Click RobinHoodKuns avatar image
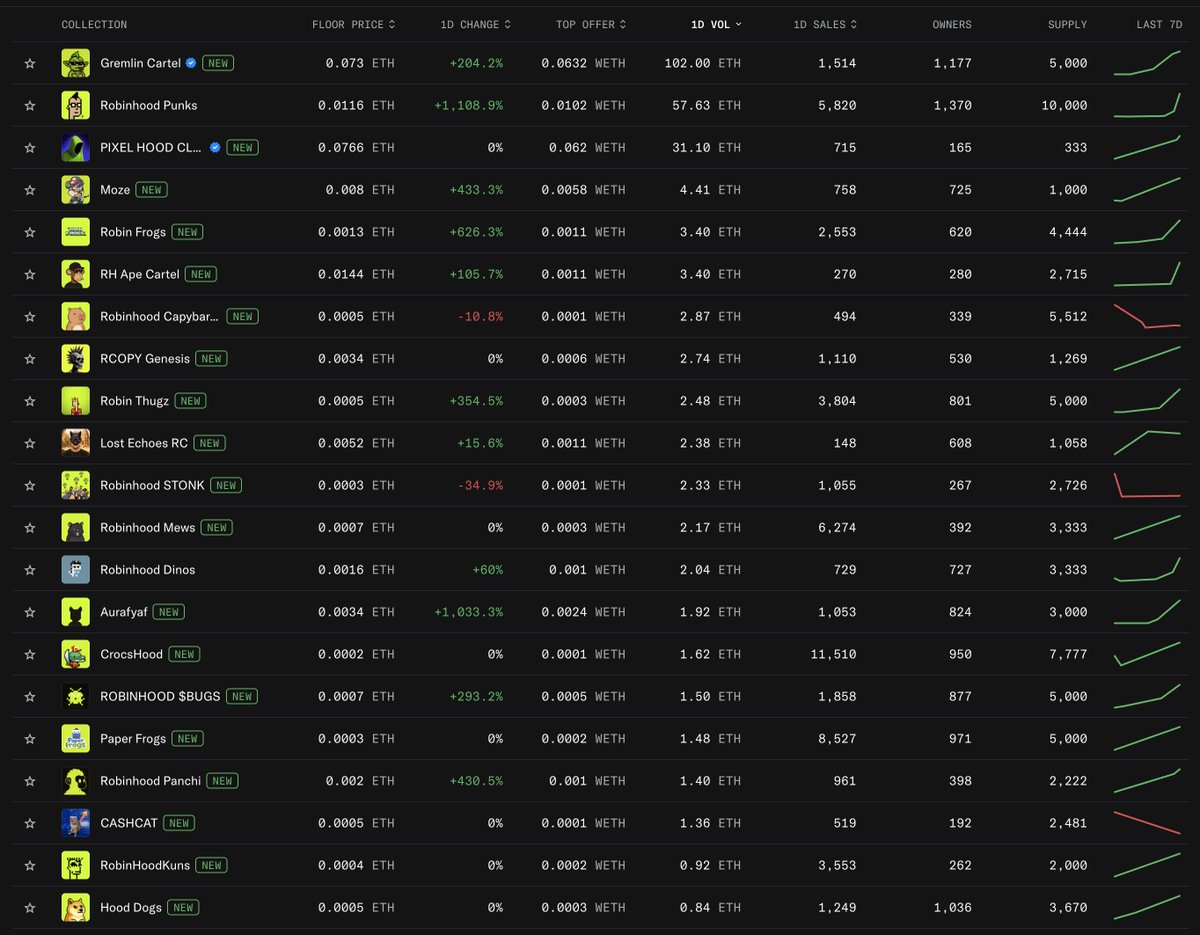1200x935 pixels. click(x=75, y=865)
